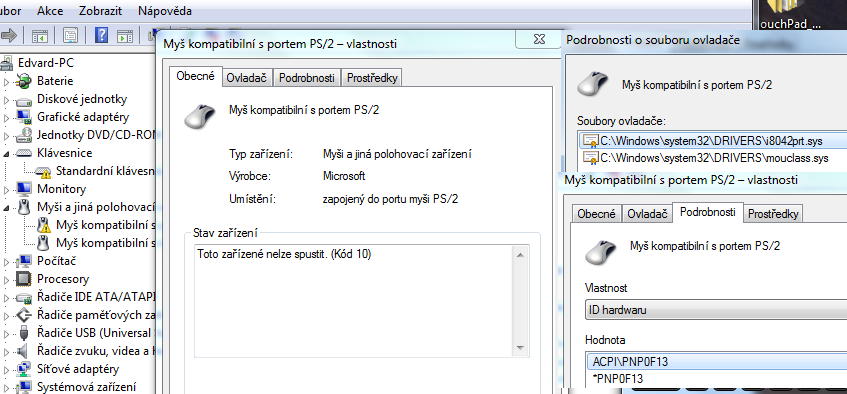Click the blue question mark help icon
Screen dimensions: 847x394
(x=102, y=36)
